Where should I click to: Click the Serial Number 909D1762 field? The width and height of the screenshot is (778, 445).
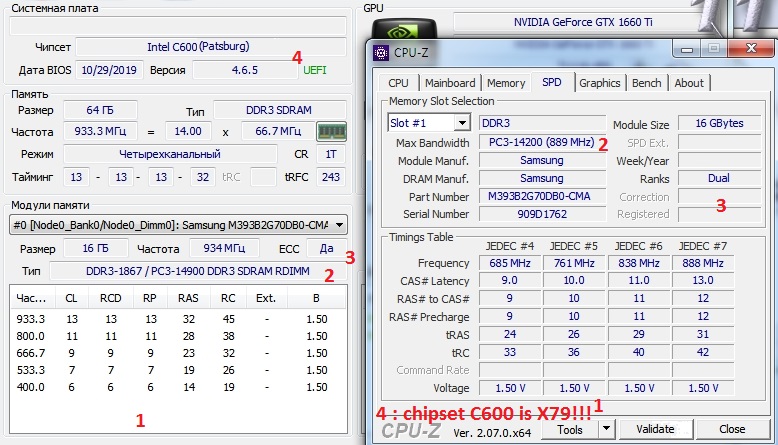[x=542, y=214]
